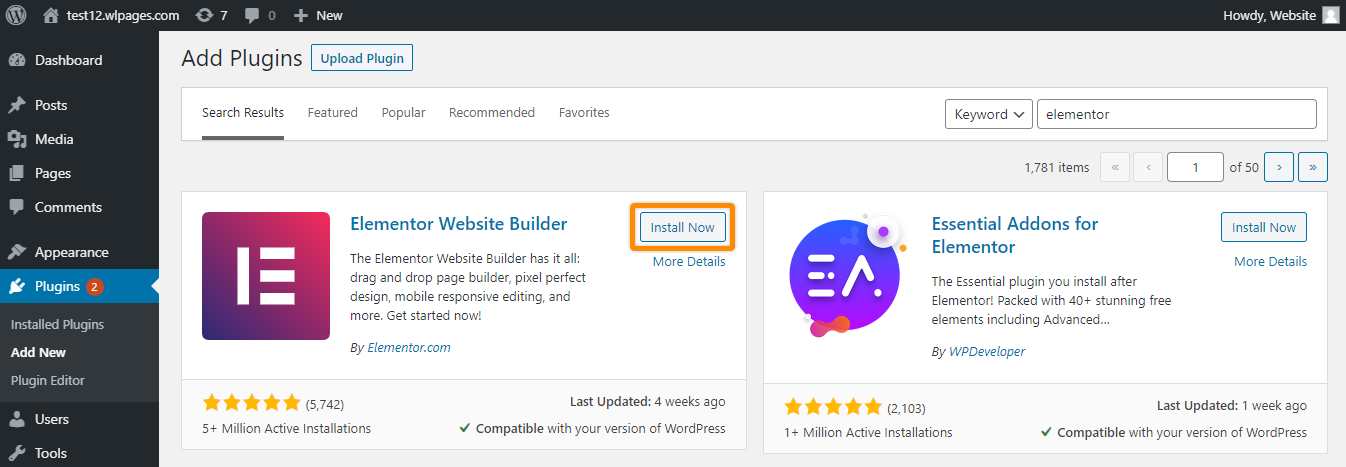The image size is (1346, 467).
Task: Open the Installed Plugins submenu item
Action: click(x=57, y=324)
